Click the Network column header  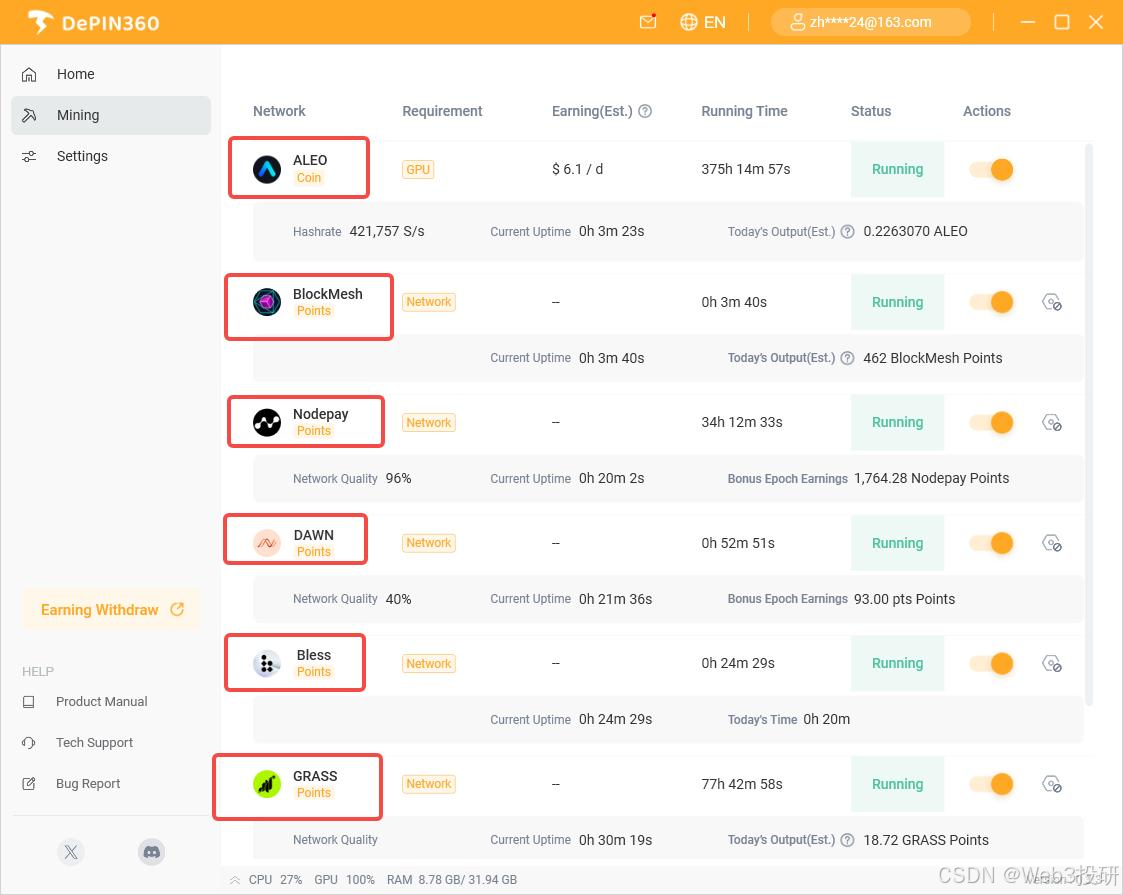coord(279,111)
